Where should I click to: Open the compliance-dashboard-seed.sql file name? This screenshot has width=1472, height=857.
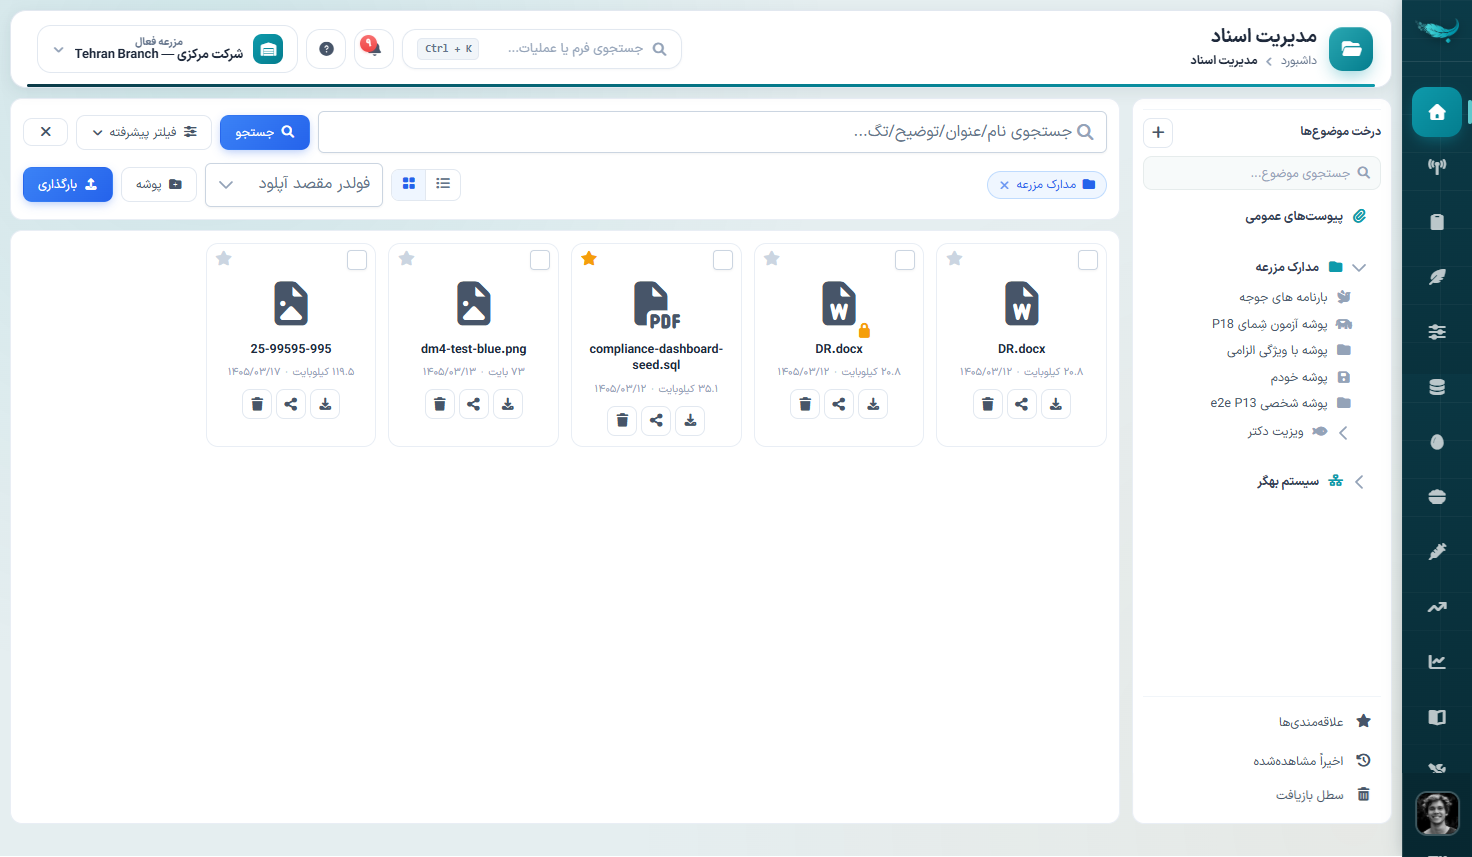656,357
